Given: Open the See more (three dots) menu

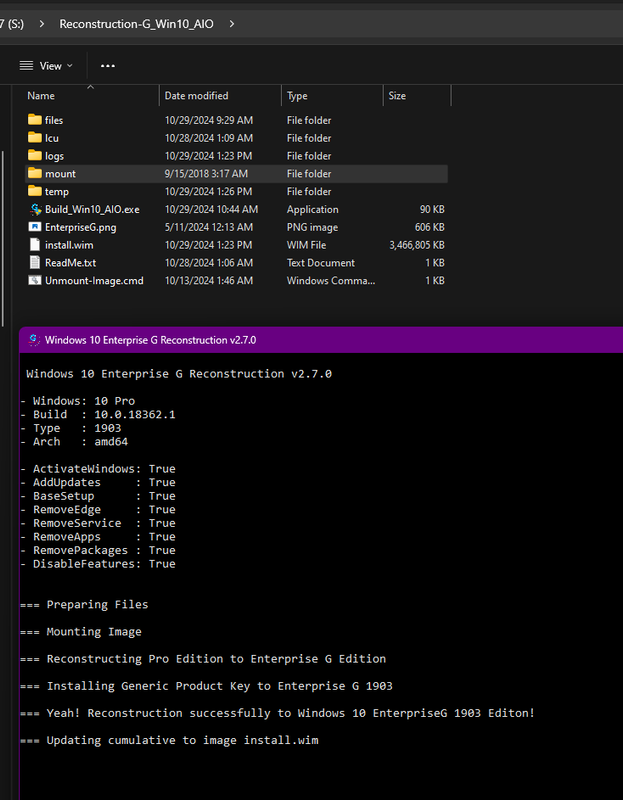Looking at the screenshot, I should [x=108, y=66].
